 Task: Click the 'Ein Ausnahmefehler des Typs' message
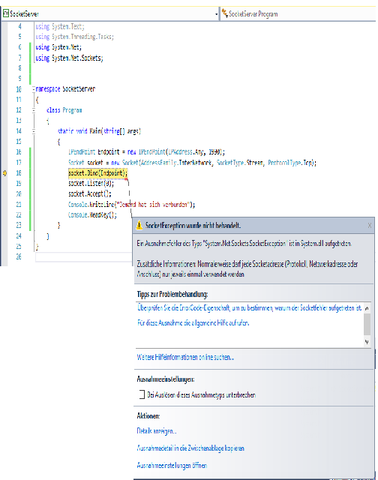pyautogui.click(x=244, y=243)
